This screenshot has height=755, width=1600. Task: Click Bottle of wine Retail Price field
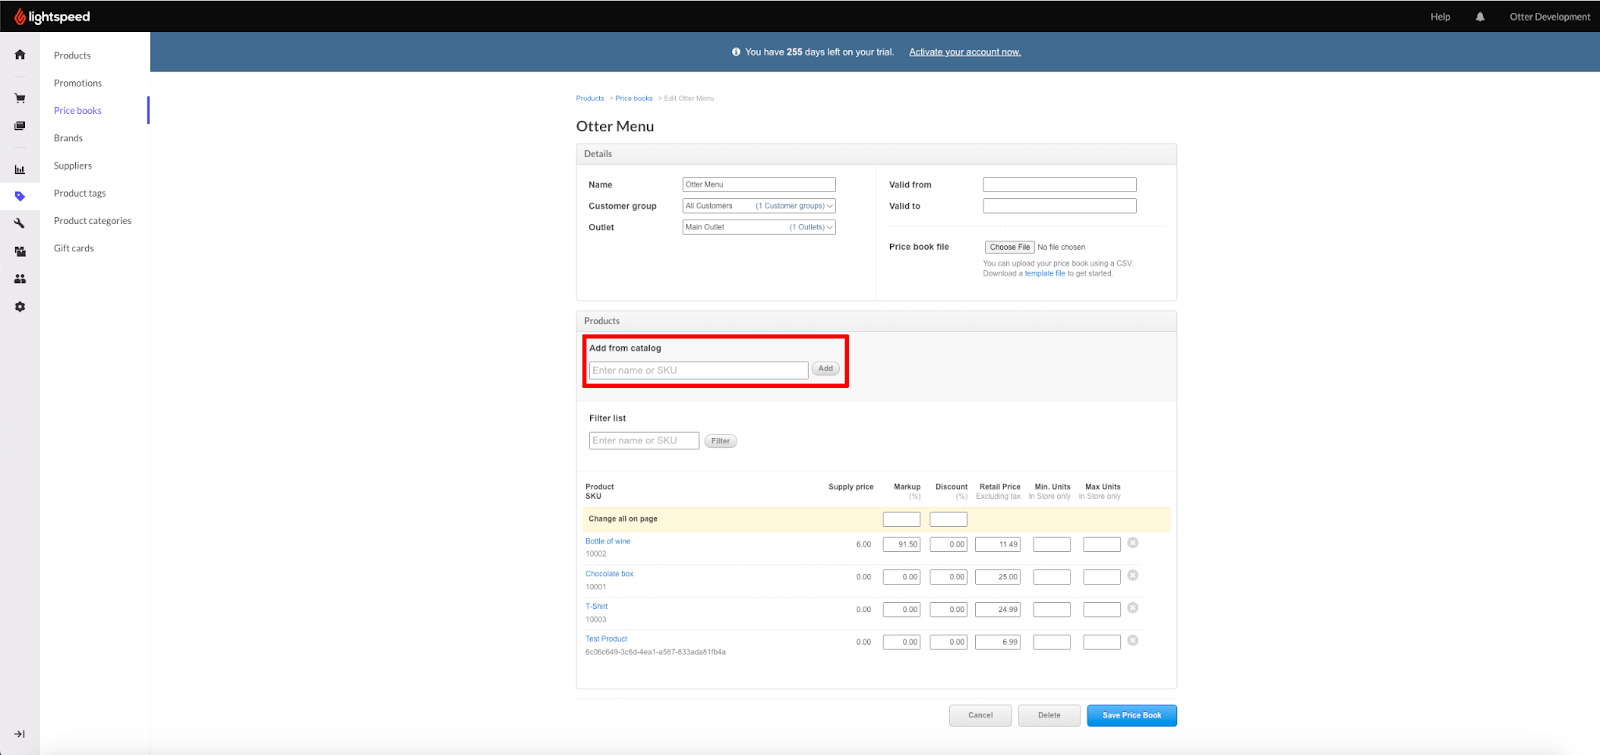click(998, 545)
